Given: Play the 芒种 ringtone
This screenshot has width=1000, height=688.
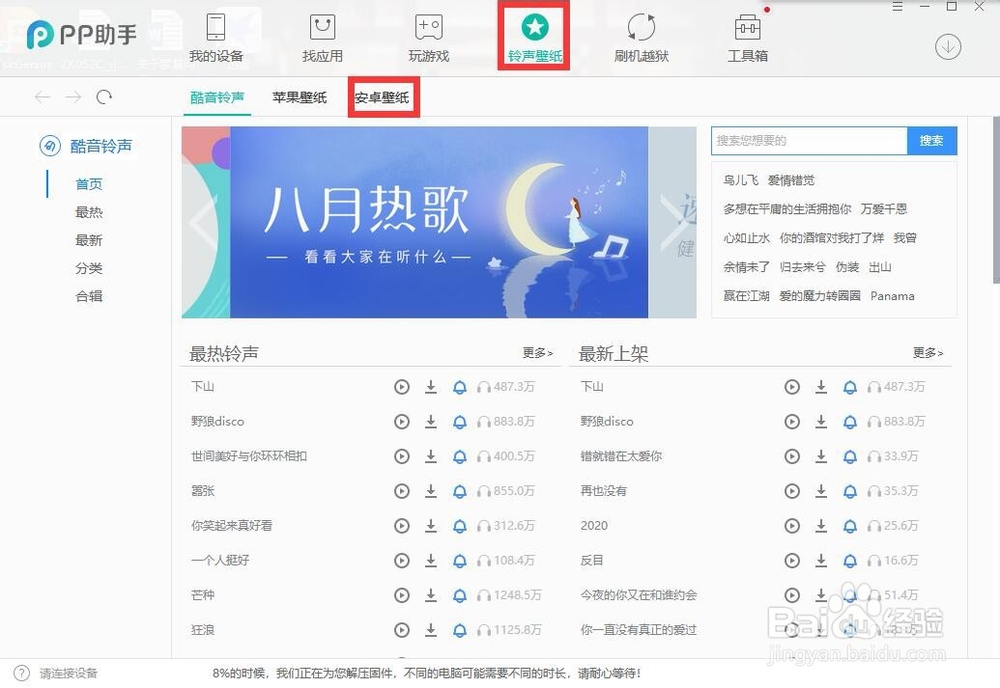Looking at the screenshot, I should coord(401,595).
